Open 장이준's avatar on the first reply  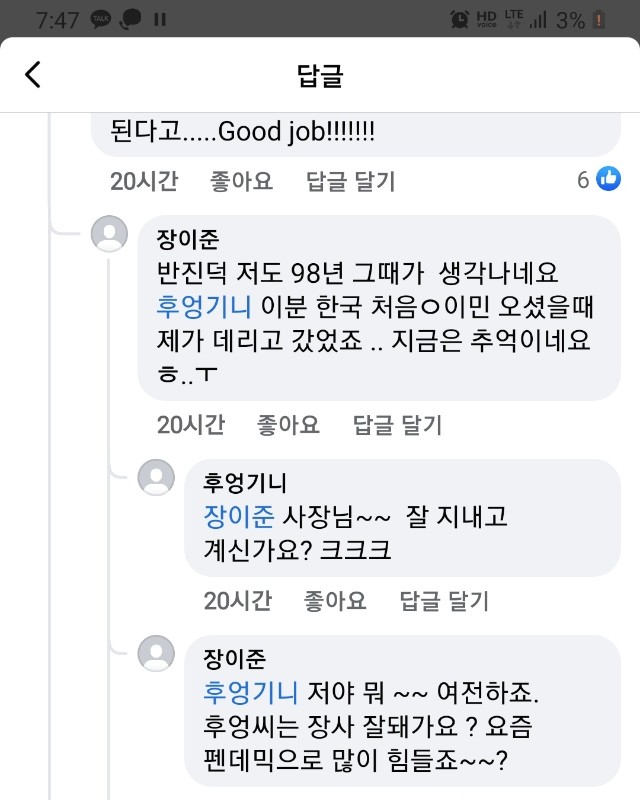point(109,234)
